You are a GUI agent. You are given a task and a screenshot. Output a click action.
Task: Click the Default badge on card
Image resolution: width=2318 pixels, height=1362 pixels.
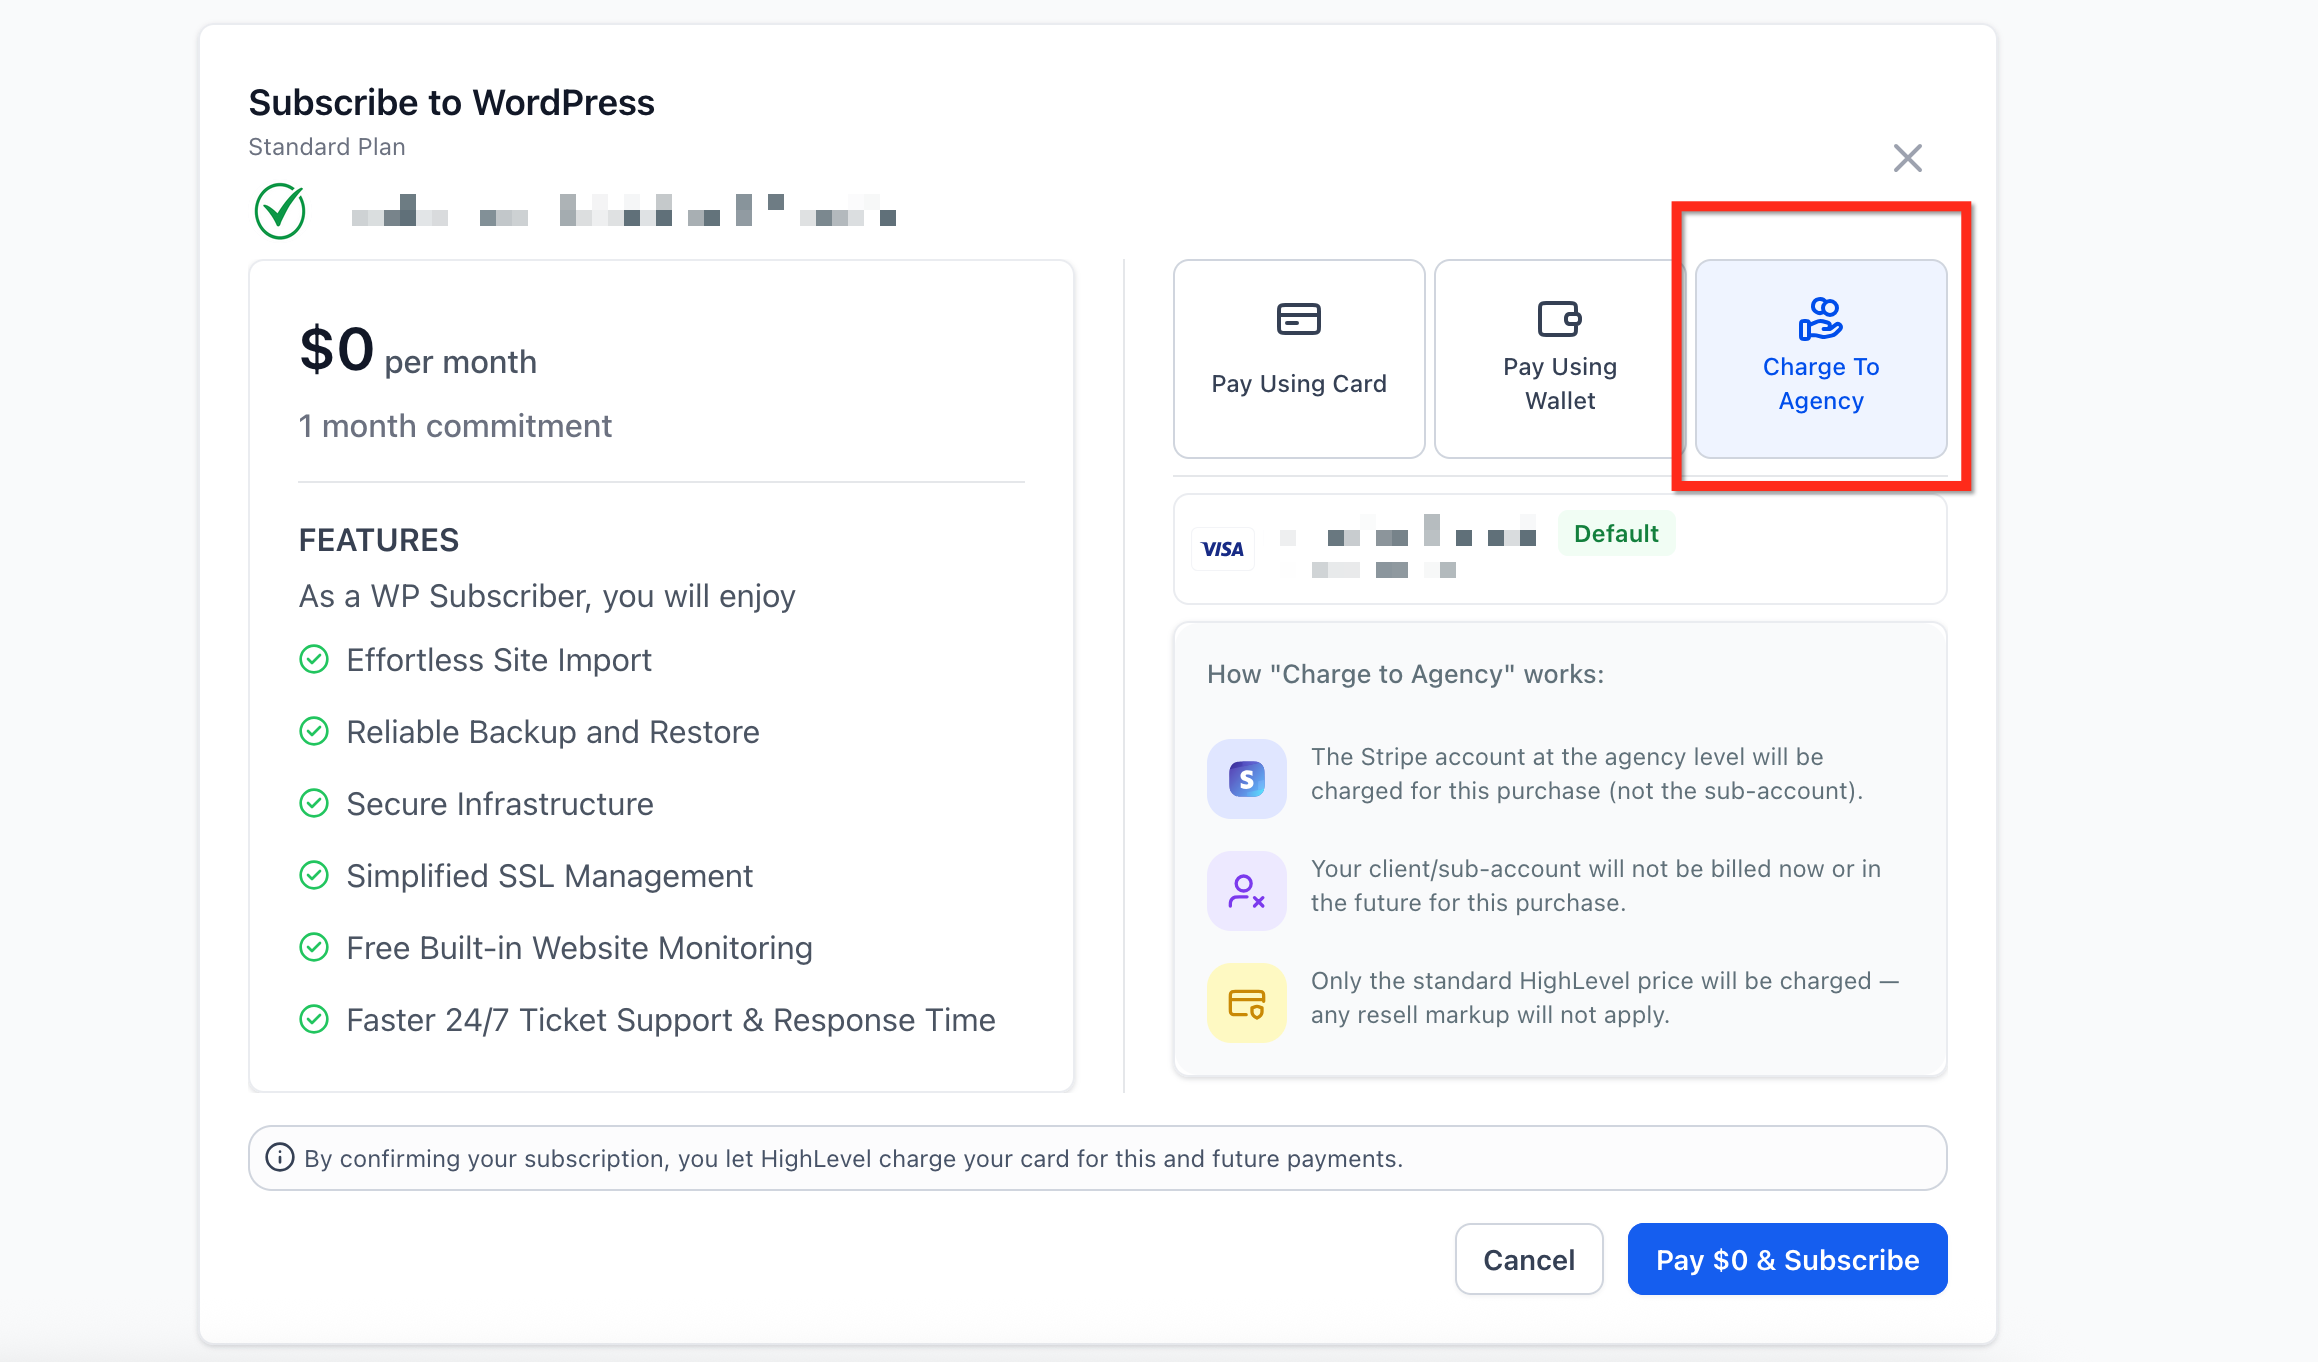pos(1615,533)
